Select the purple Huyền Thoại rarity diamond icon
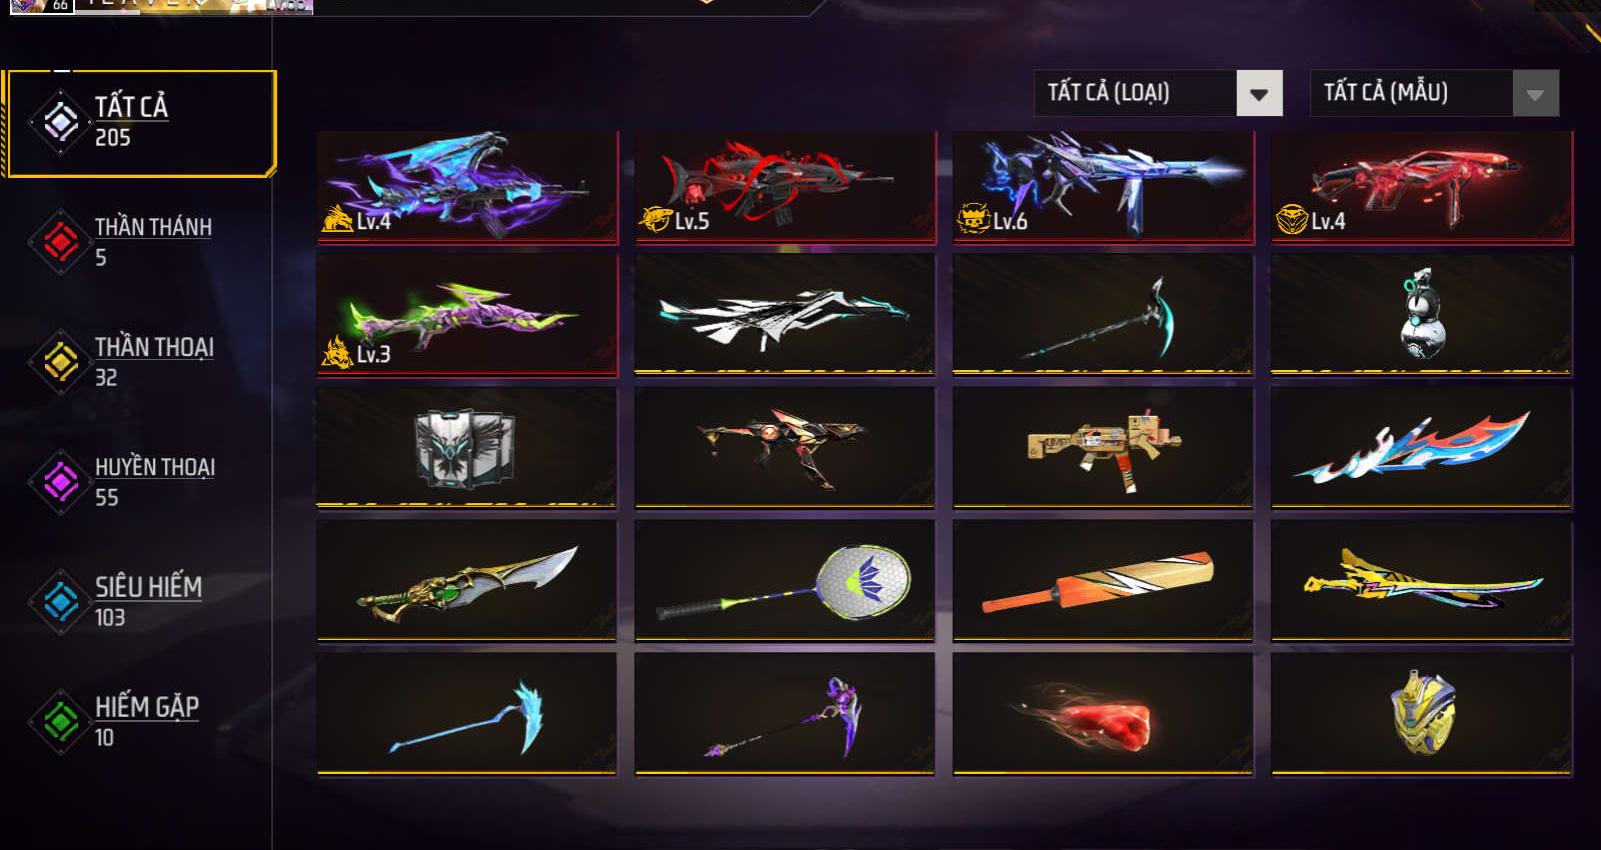Viewport: 1601px width, 850px height. click(x=60, y=481)
